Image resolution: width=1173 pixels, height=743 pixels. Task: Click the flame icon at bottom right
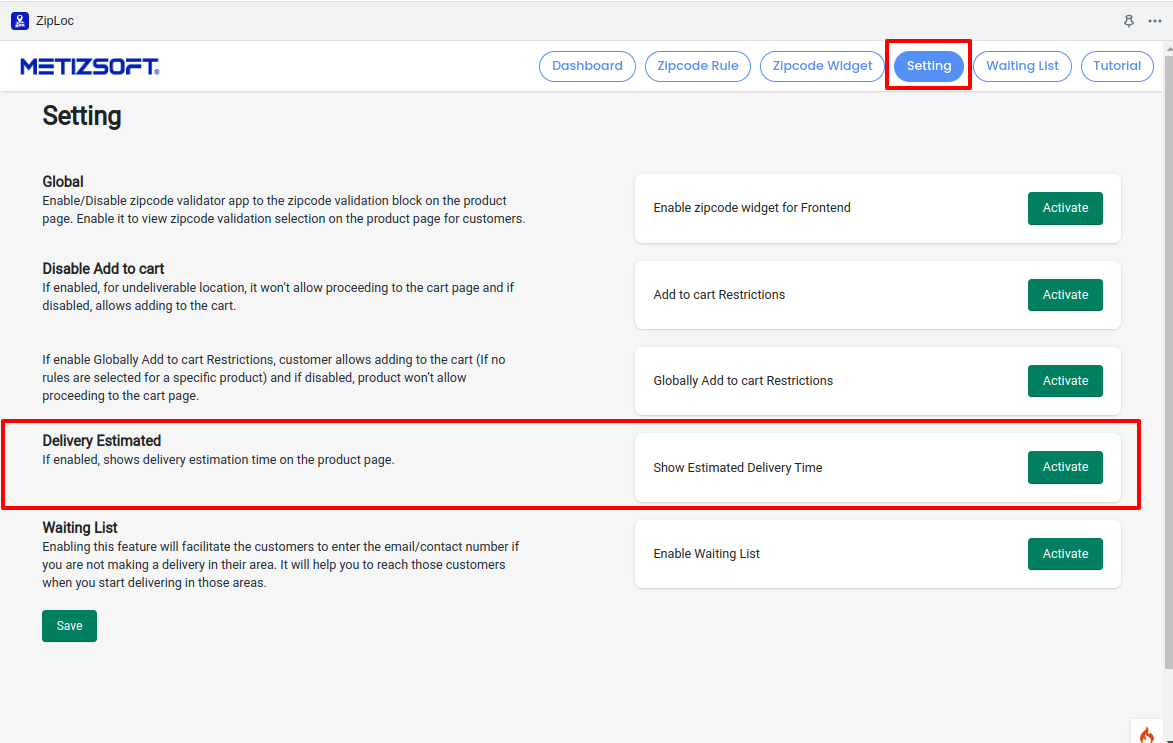[1146, 734]
